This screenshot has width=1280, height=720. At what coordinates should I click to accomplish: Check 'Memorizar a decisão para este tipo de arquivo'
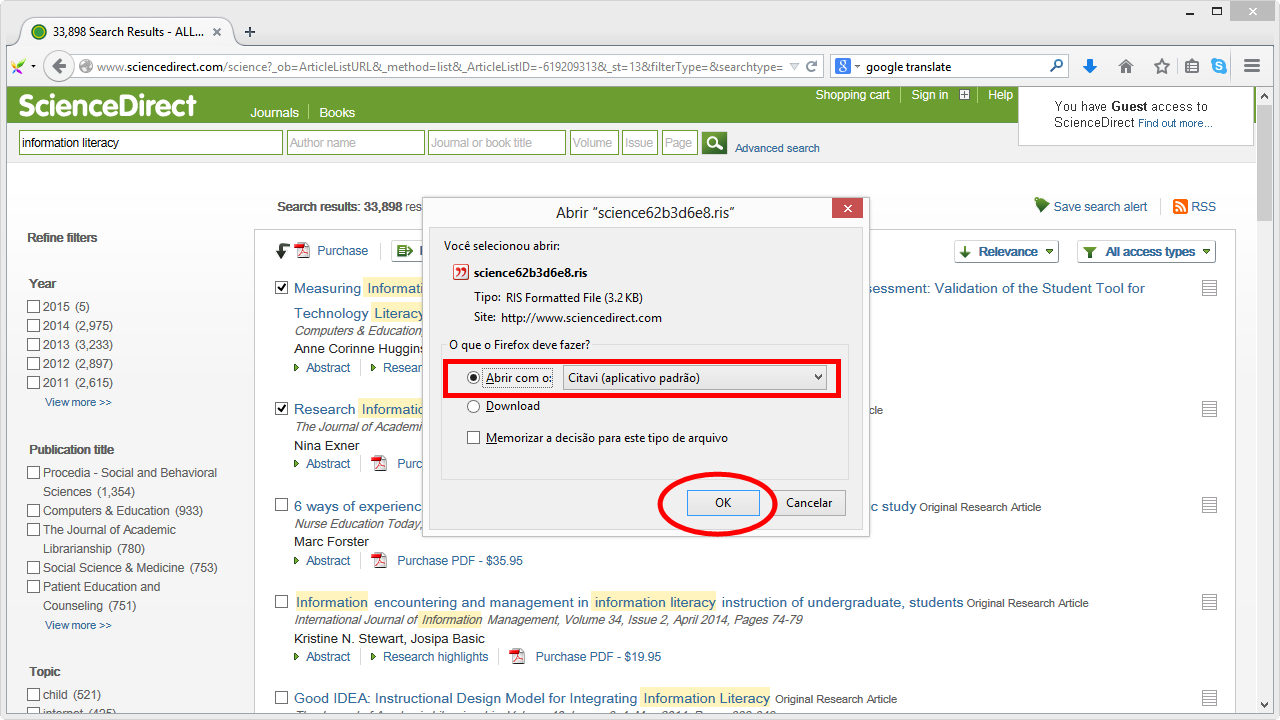click(474, 438)
